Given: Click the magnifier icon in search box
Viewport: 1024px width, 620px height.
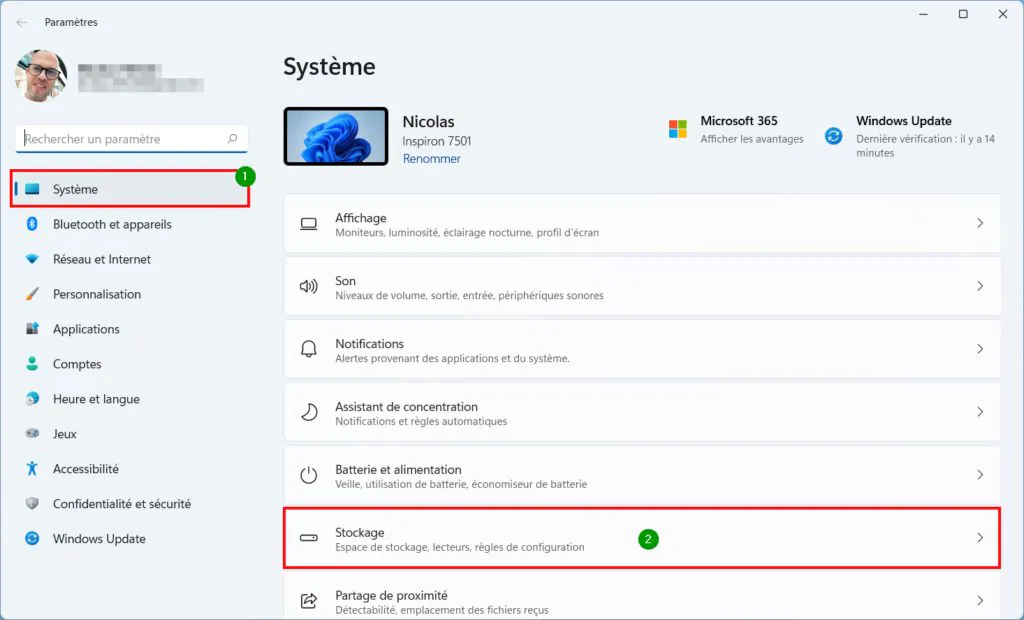Looking at the screenshot, I should coord(232,139).
